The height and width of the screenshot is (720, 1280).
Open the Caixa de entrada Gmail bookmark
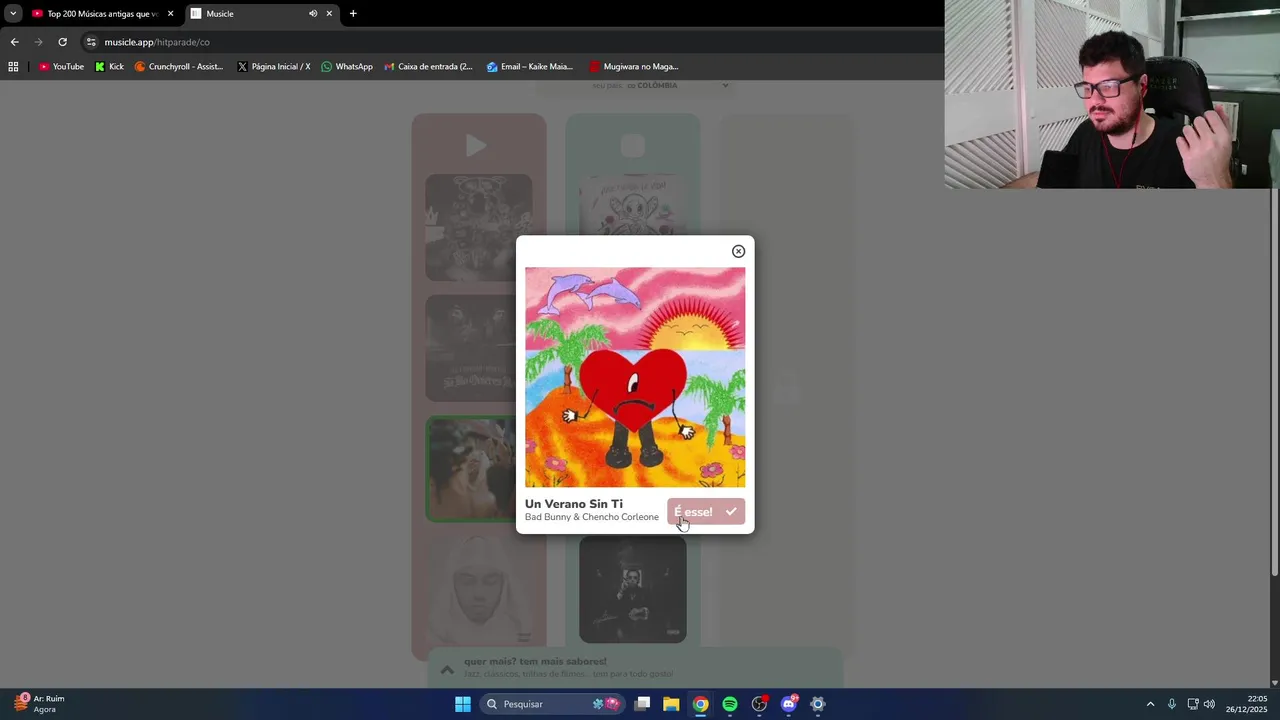coord(429,67)
